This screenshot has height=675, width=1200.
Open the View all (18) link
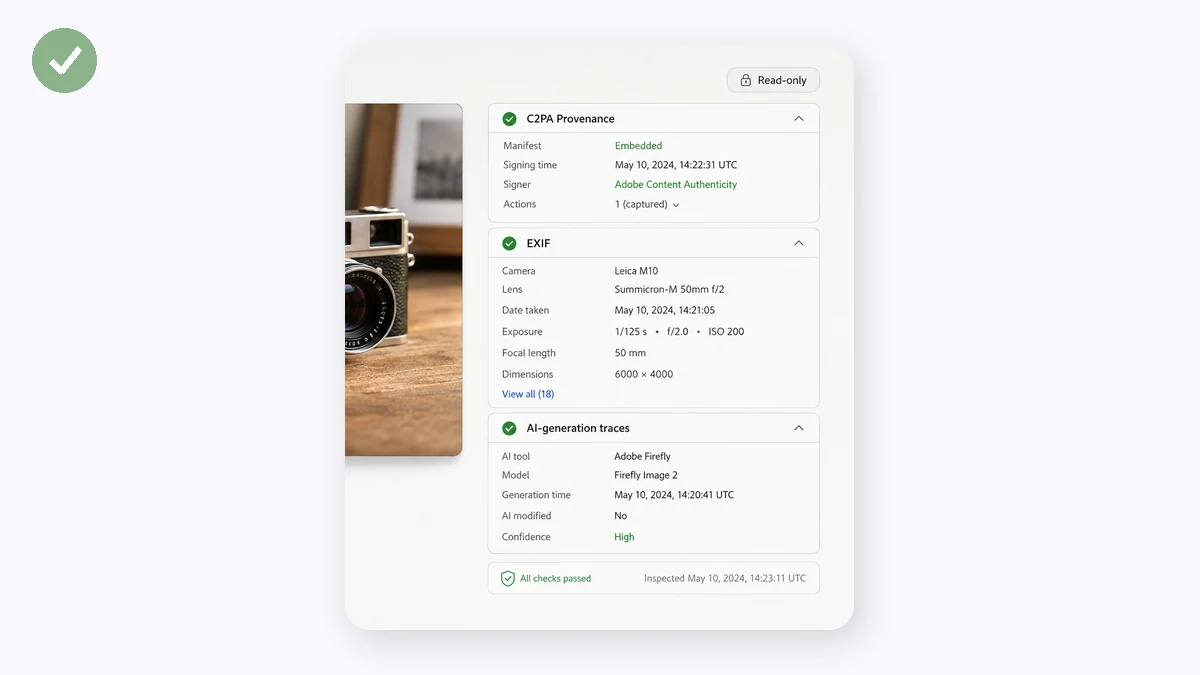coord(528,394)
